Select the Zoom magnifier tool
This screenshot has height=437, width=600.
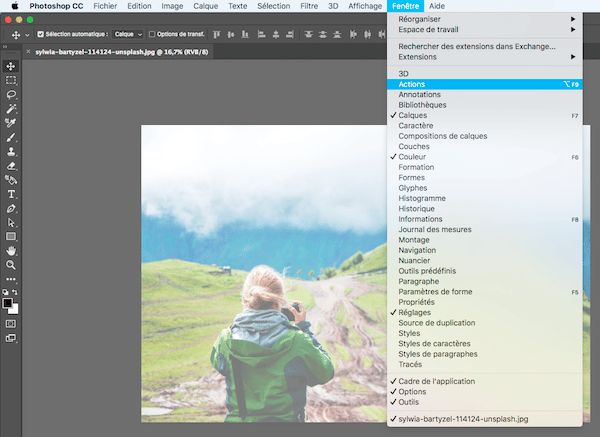click(11, 265)
